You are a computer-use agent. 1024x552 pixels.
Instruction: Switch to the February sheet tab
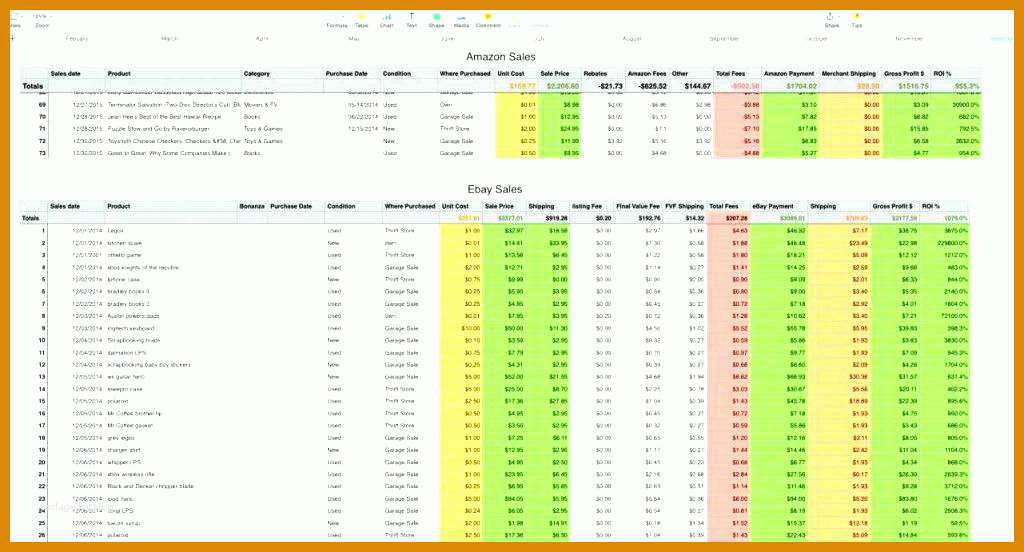(x=76, y=39)
